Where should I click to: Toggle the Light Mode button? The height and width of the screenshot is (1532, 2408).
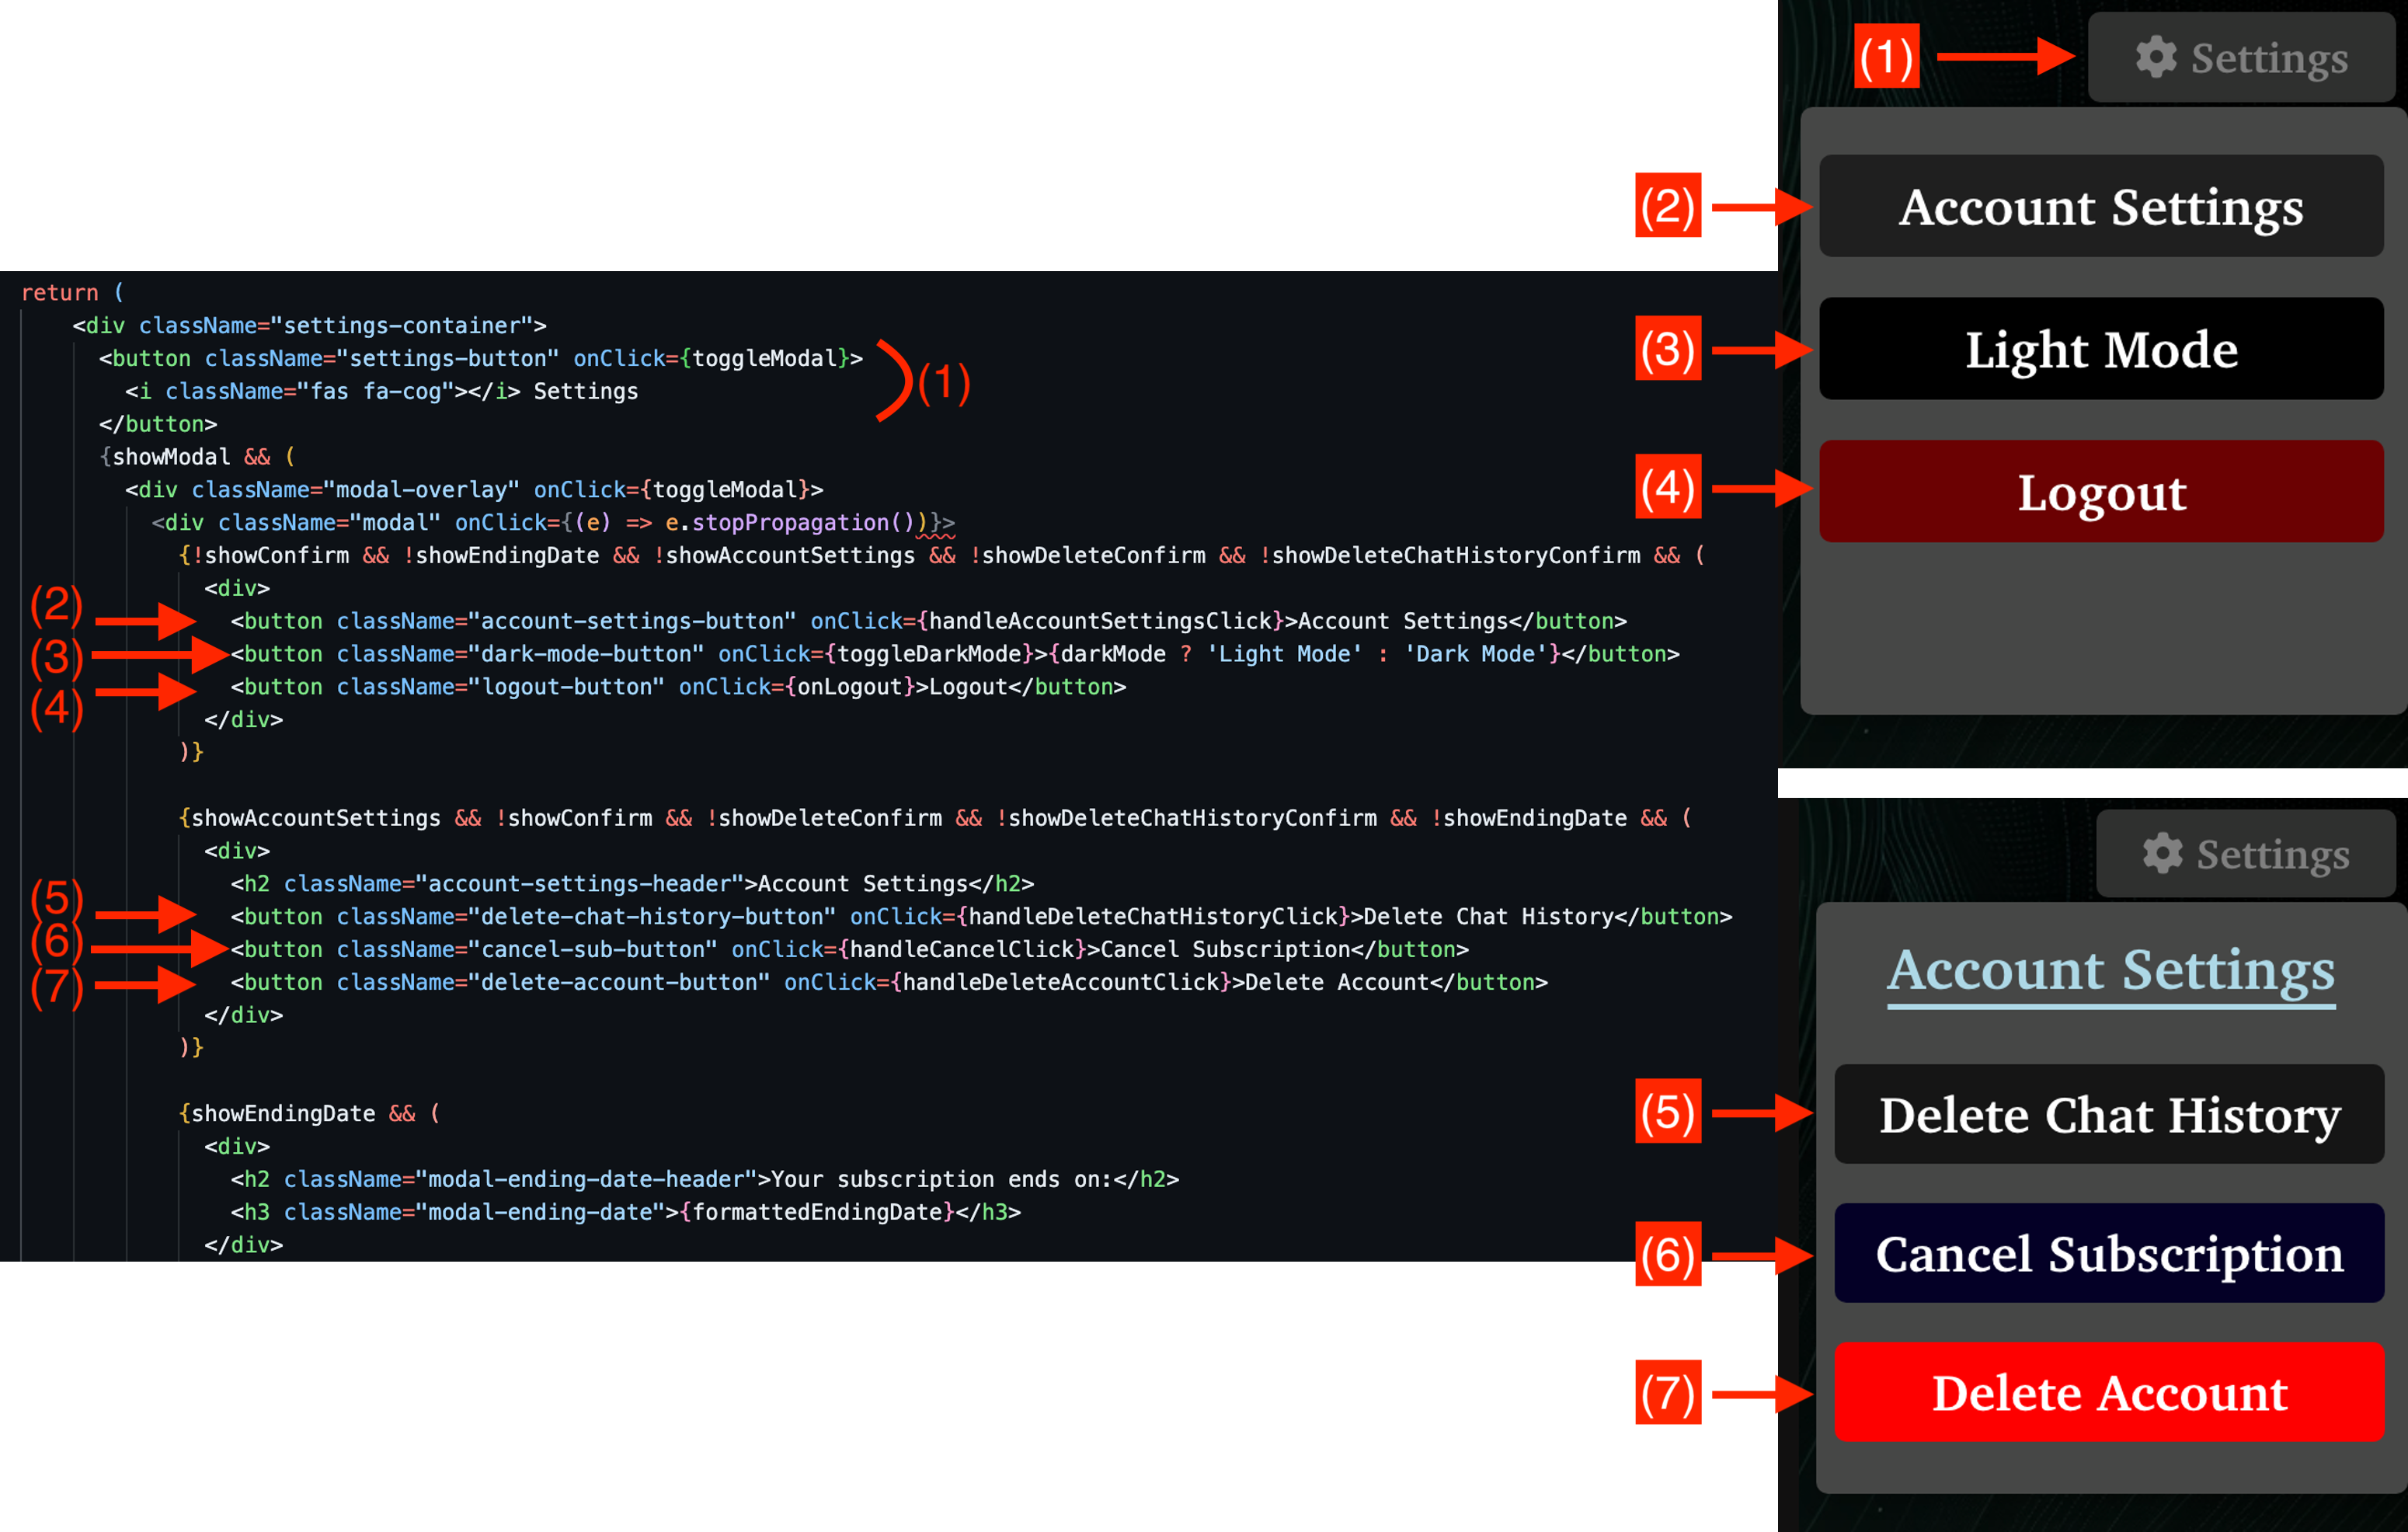2101,349
